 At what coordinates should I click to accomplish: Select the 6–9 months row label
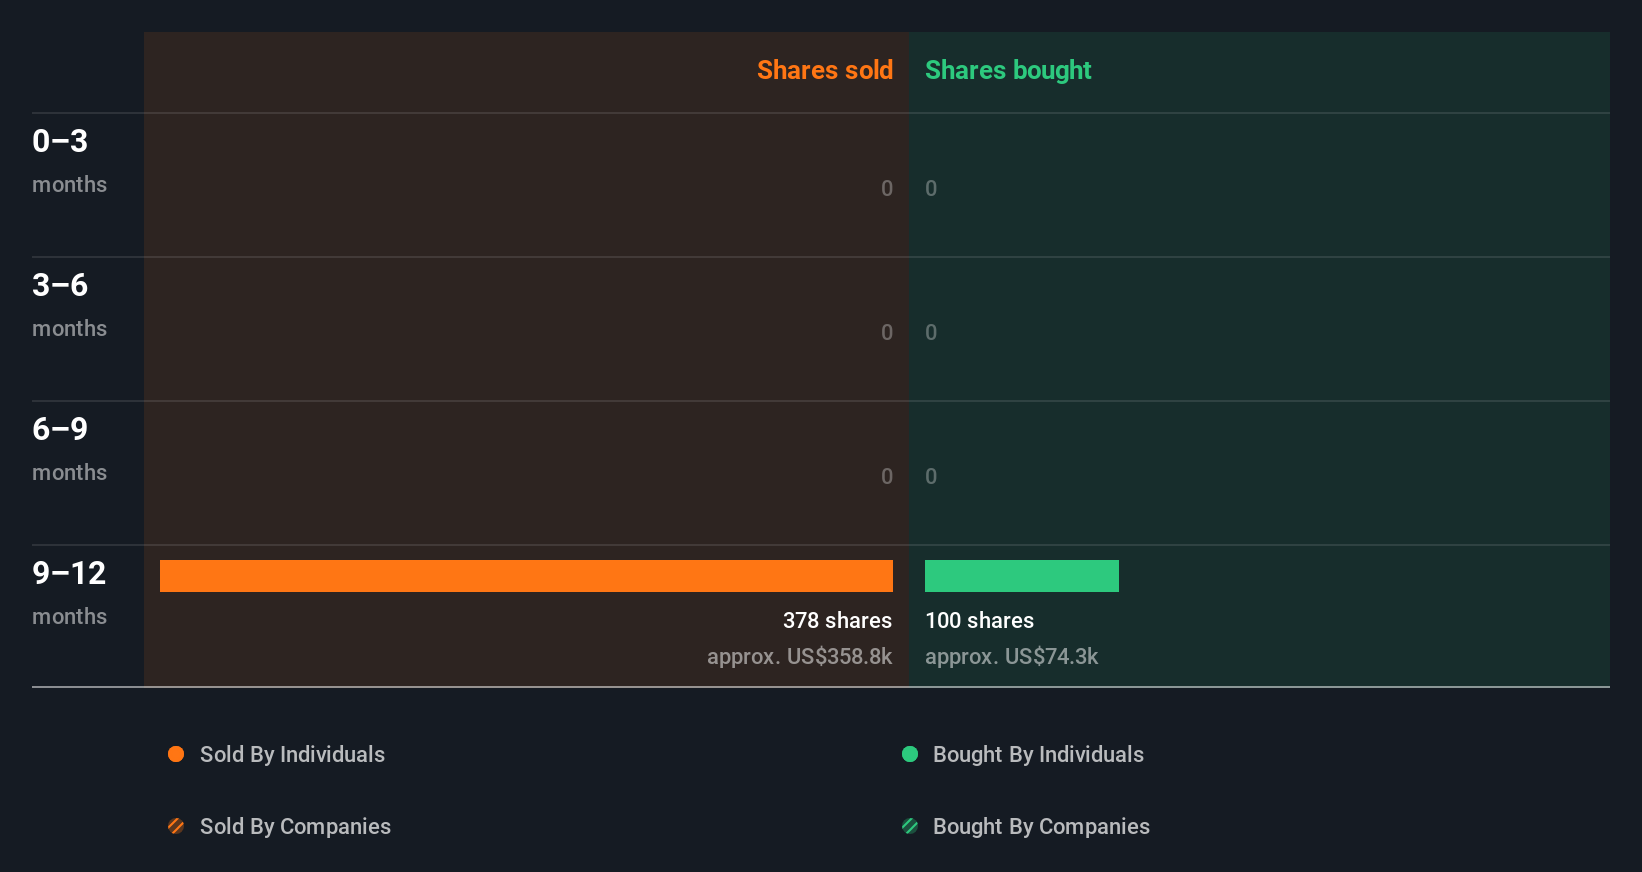[x=69, y=449]
